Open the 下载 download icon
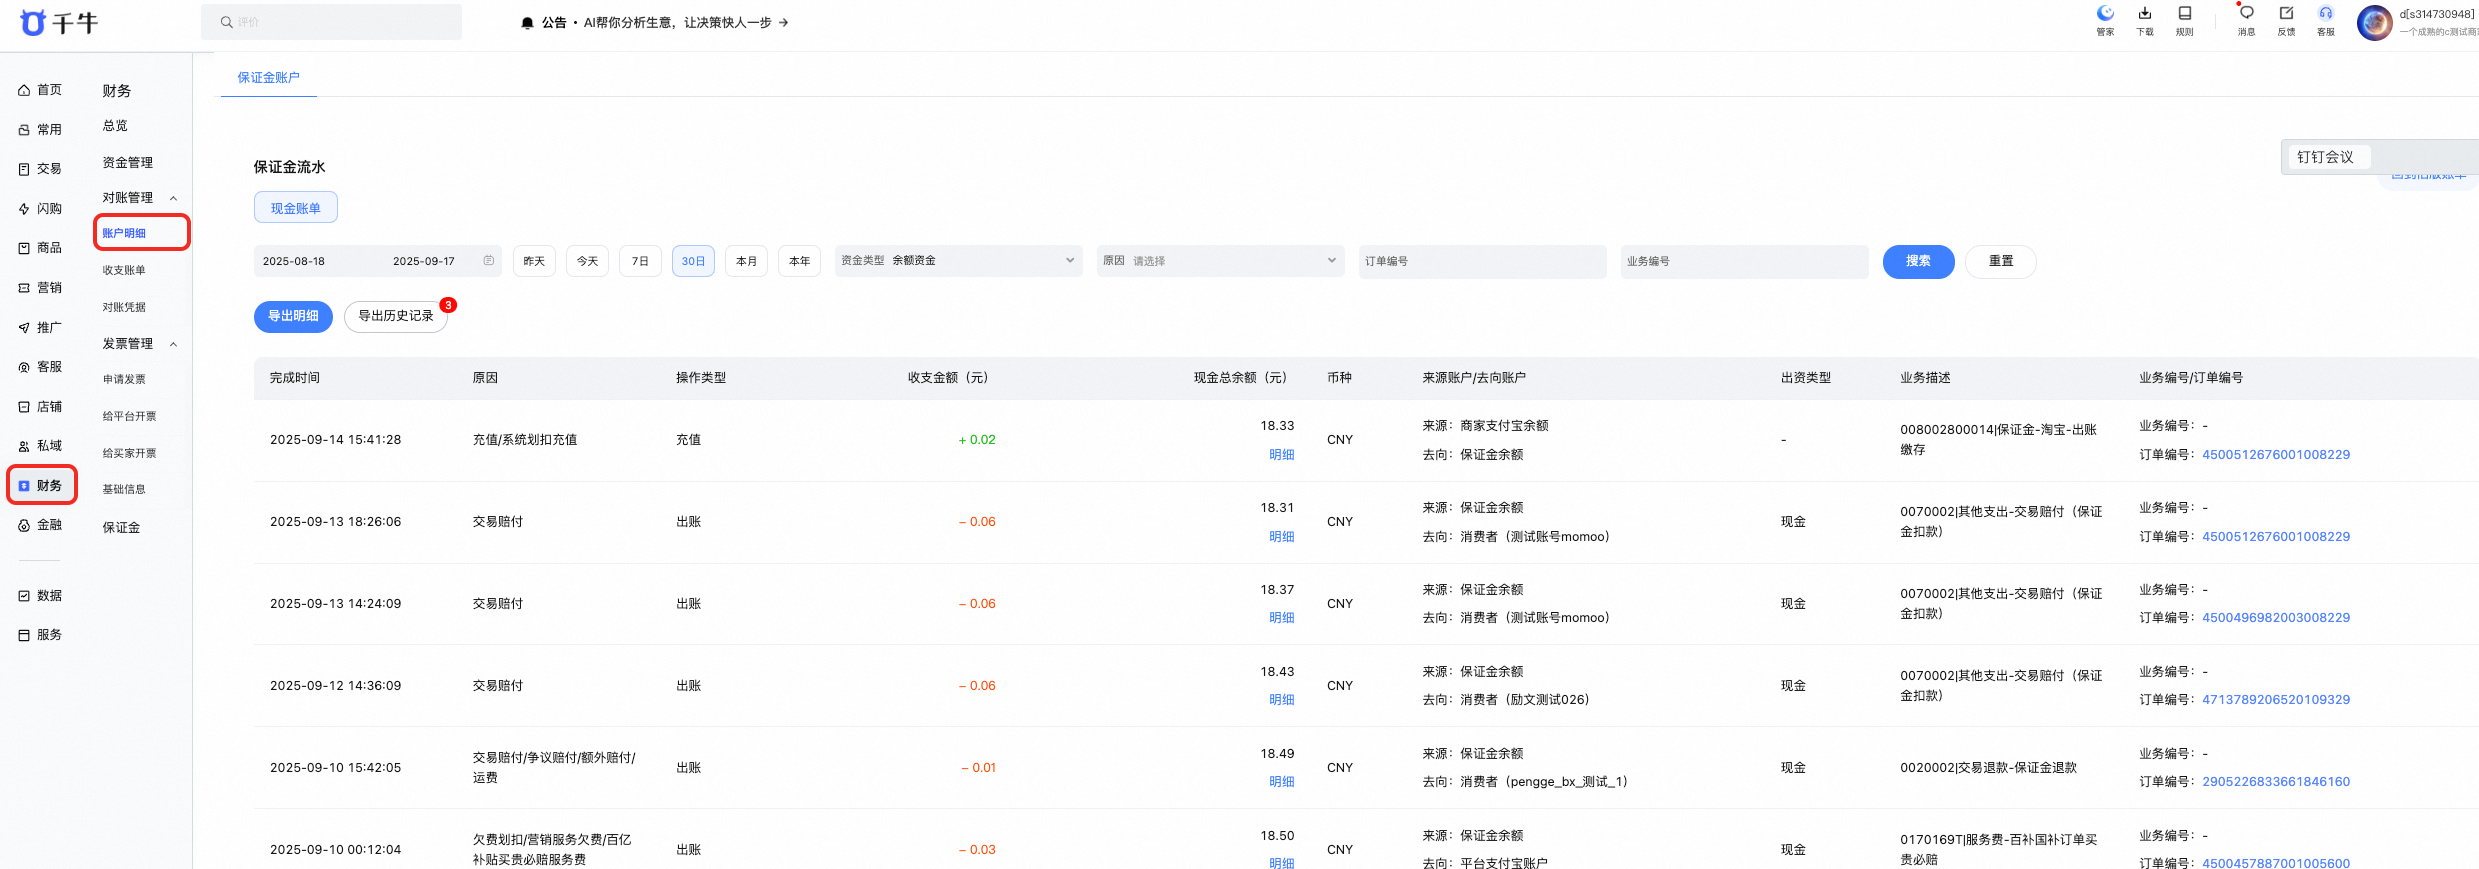This screenshot has height=869, width=2479. pyautogui.click(x=2145, y=13)
